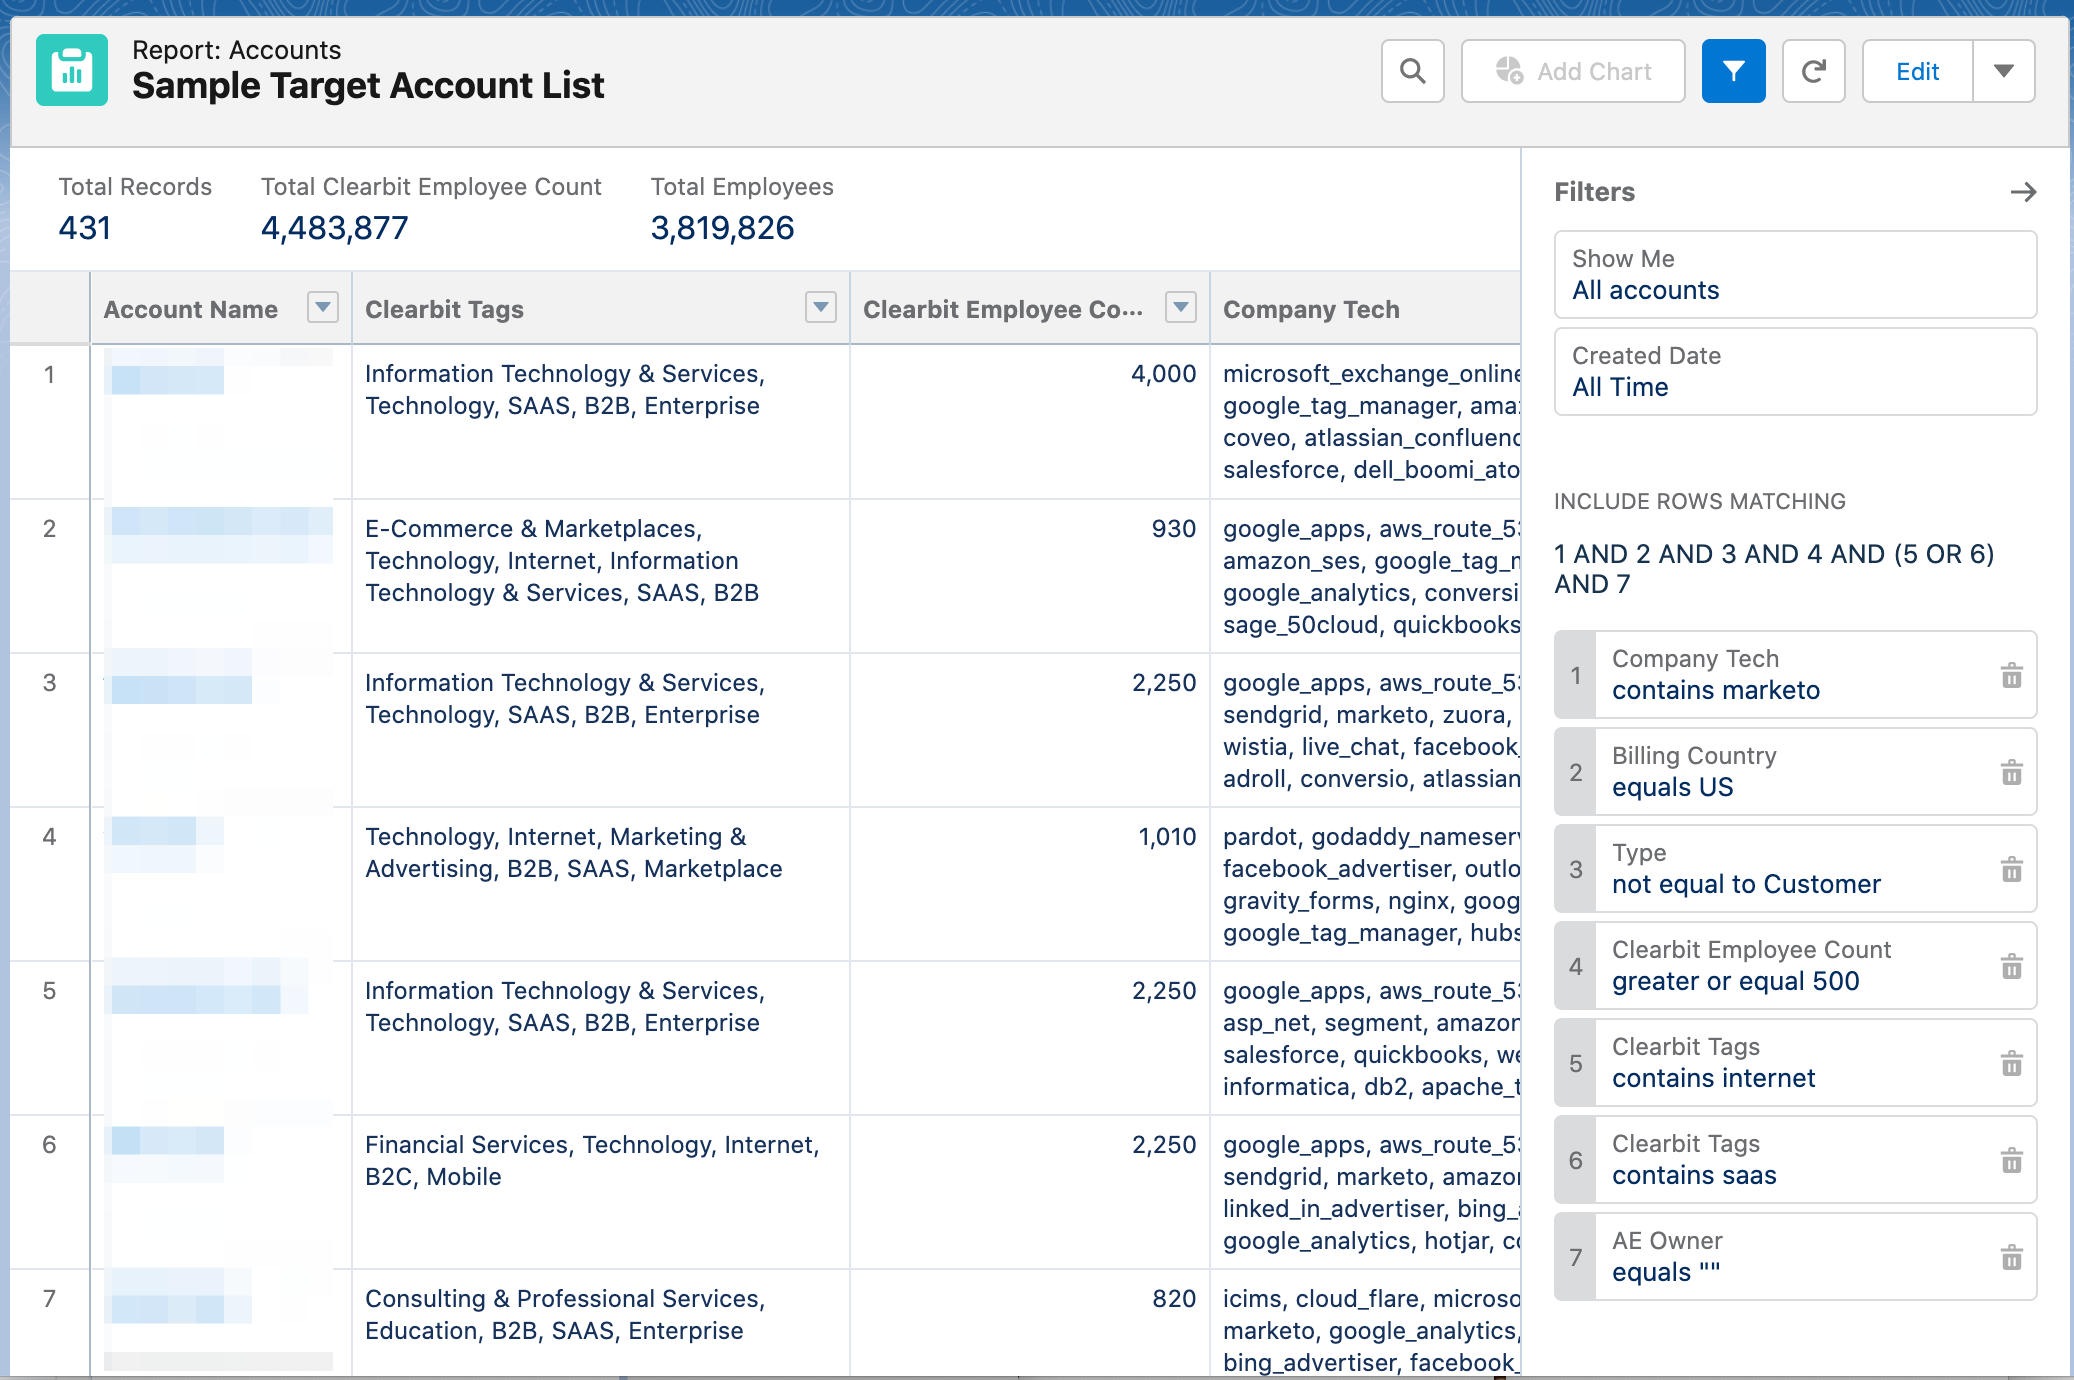Delete the Type not equal Customer filter
The height and width of the screenshot is (1380, 2074).
(x=2012, y=870)
